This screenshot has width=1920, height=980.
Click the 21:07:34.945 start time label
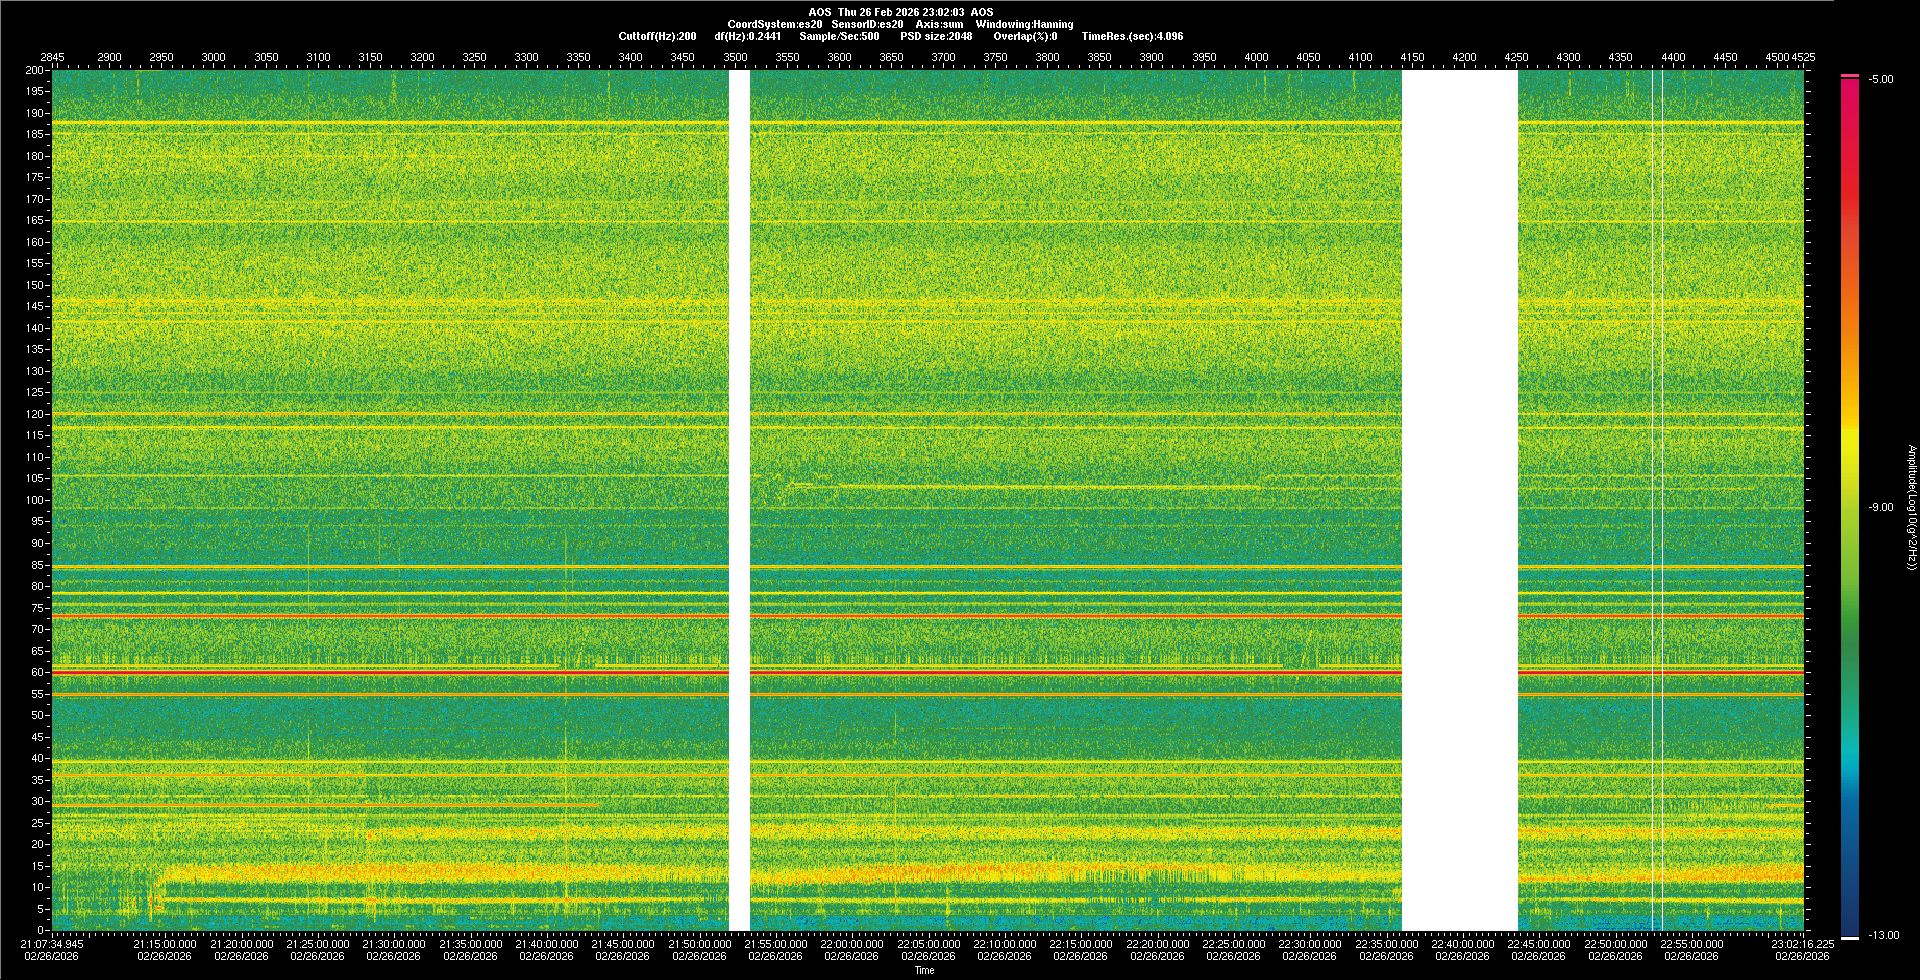52,943
